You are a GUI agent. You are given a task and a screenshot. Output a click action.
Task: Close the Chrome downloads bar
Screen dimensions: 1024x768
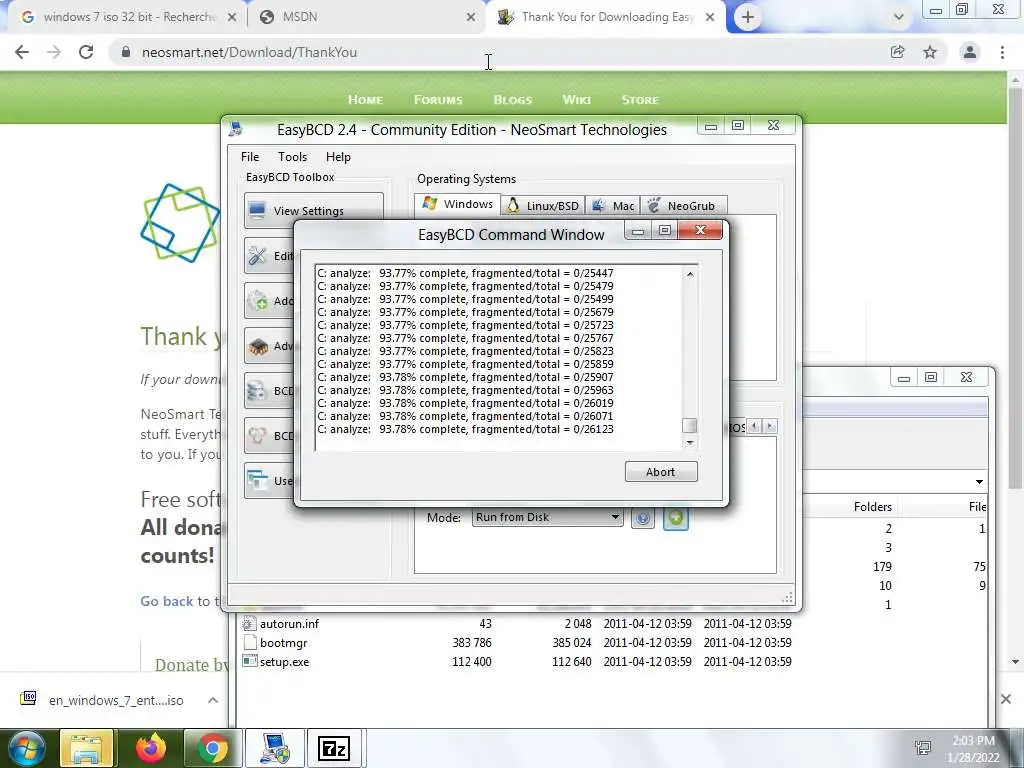tap(1006, 699)
